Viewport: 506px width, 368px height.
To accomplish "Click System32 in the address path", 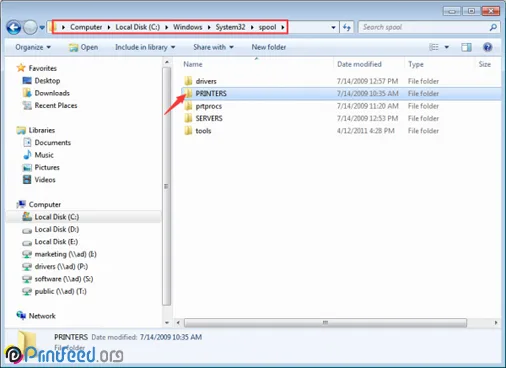I will (230, 27).
